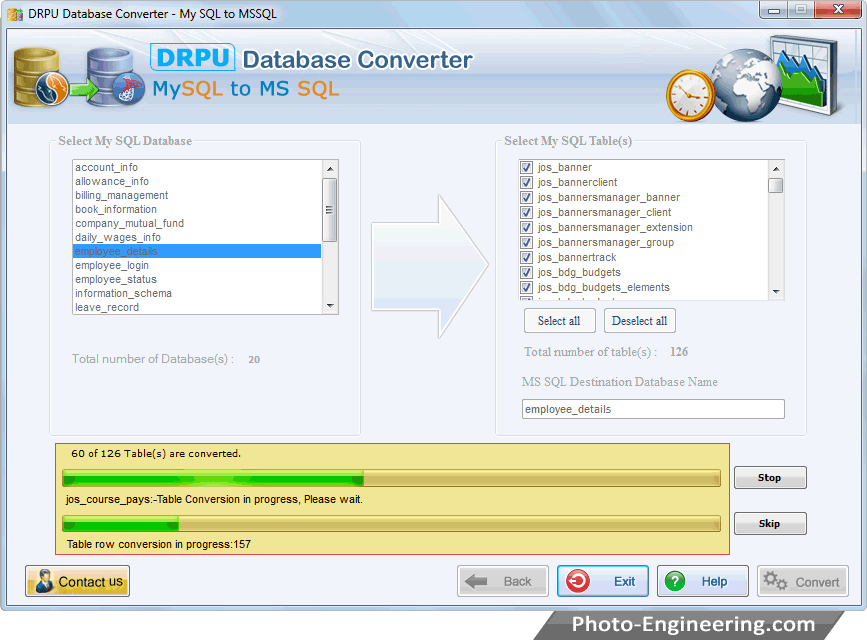Select the daily_wages_info database

click(197, 237)
